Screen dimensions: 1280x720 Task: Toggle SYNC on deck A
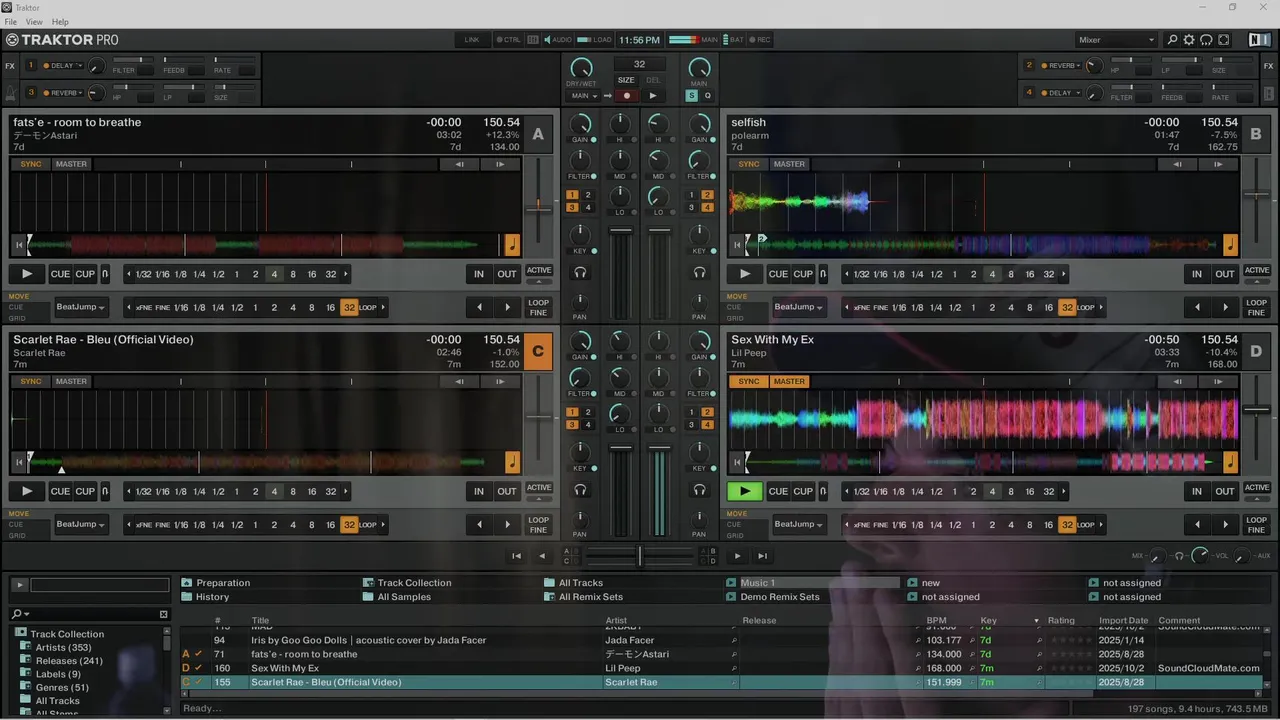[x=31, y=164]
